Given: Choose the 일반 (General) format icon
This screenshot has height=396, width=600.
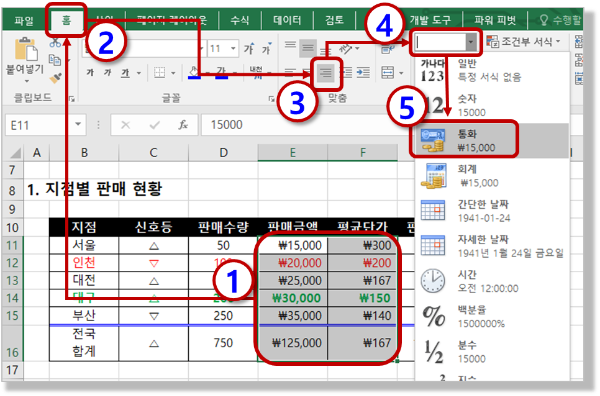Looking at the screenshot, I should coord(432,70).
